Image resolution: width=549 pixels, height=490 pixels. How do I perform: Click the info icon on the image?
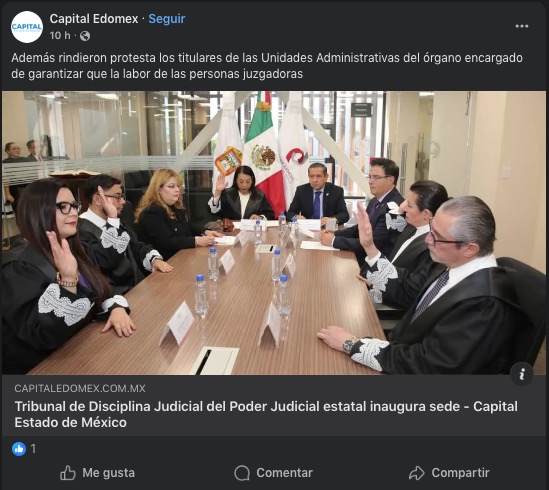pos(522,374)
